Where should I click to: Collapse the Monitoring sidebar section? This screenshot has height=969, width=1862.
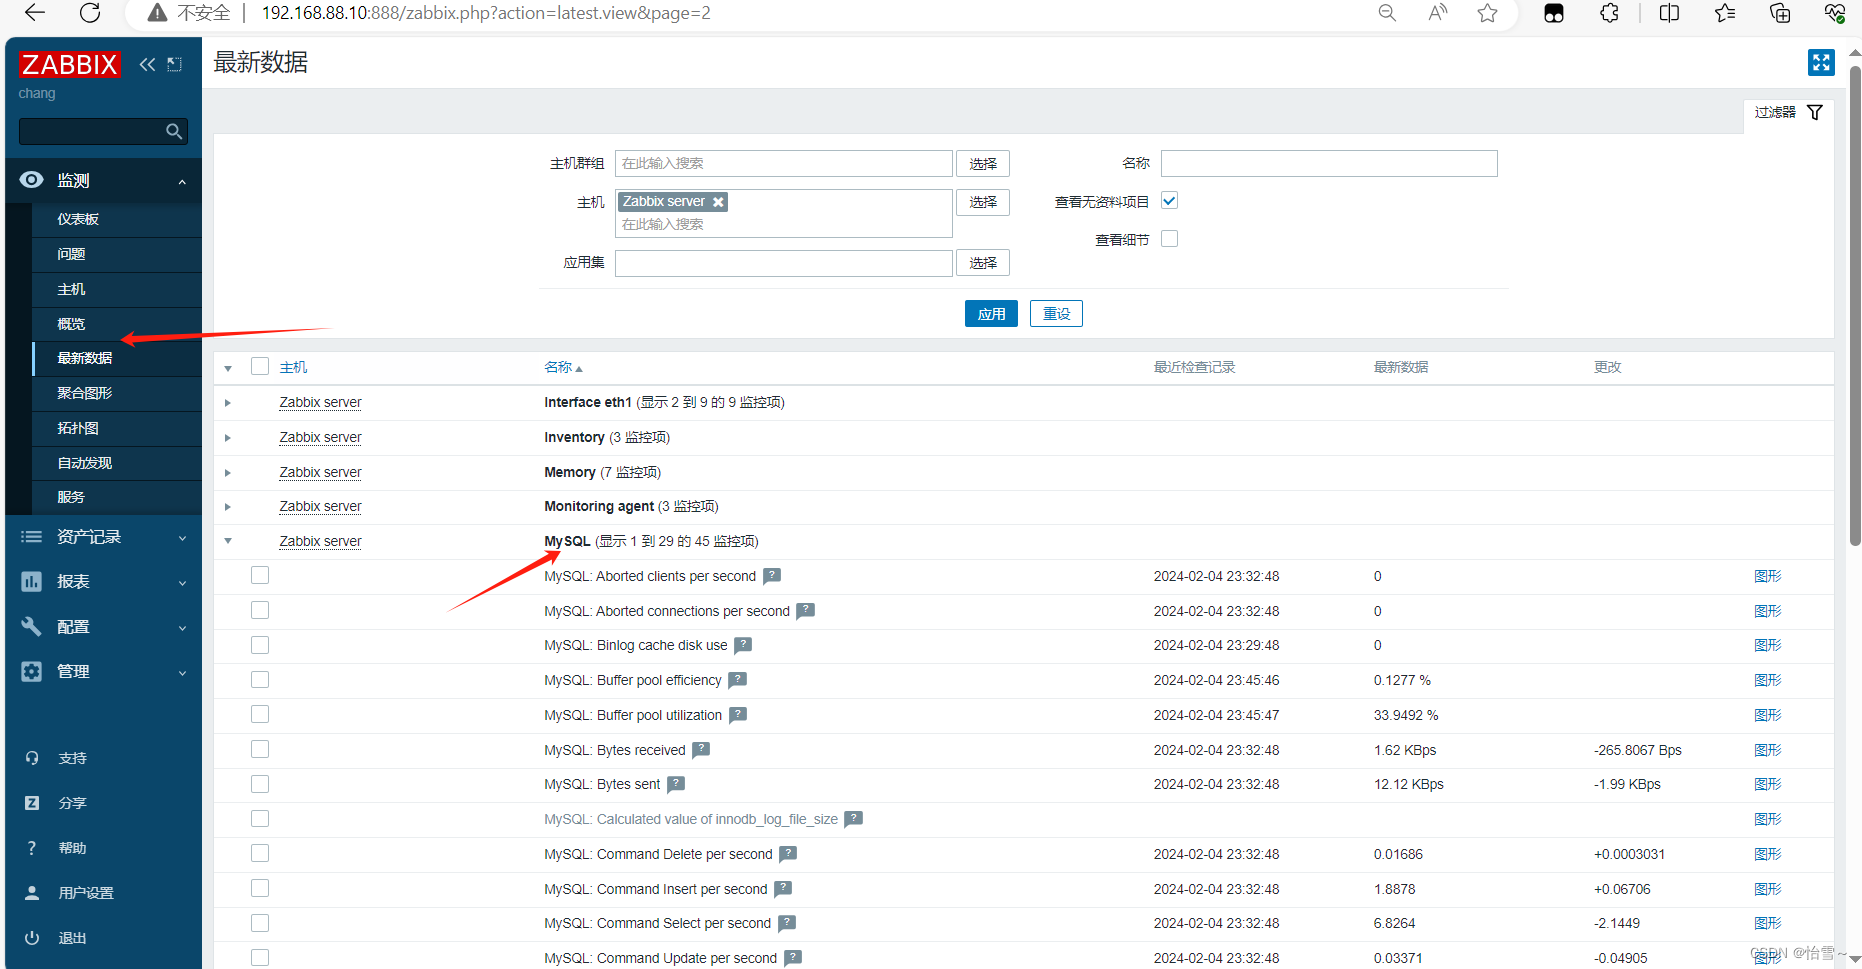click(103, 180)
